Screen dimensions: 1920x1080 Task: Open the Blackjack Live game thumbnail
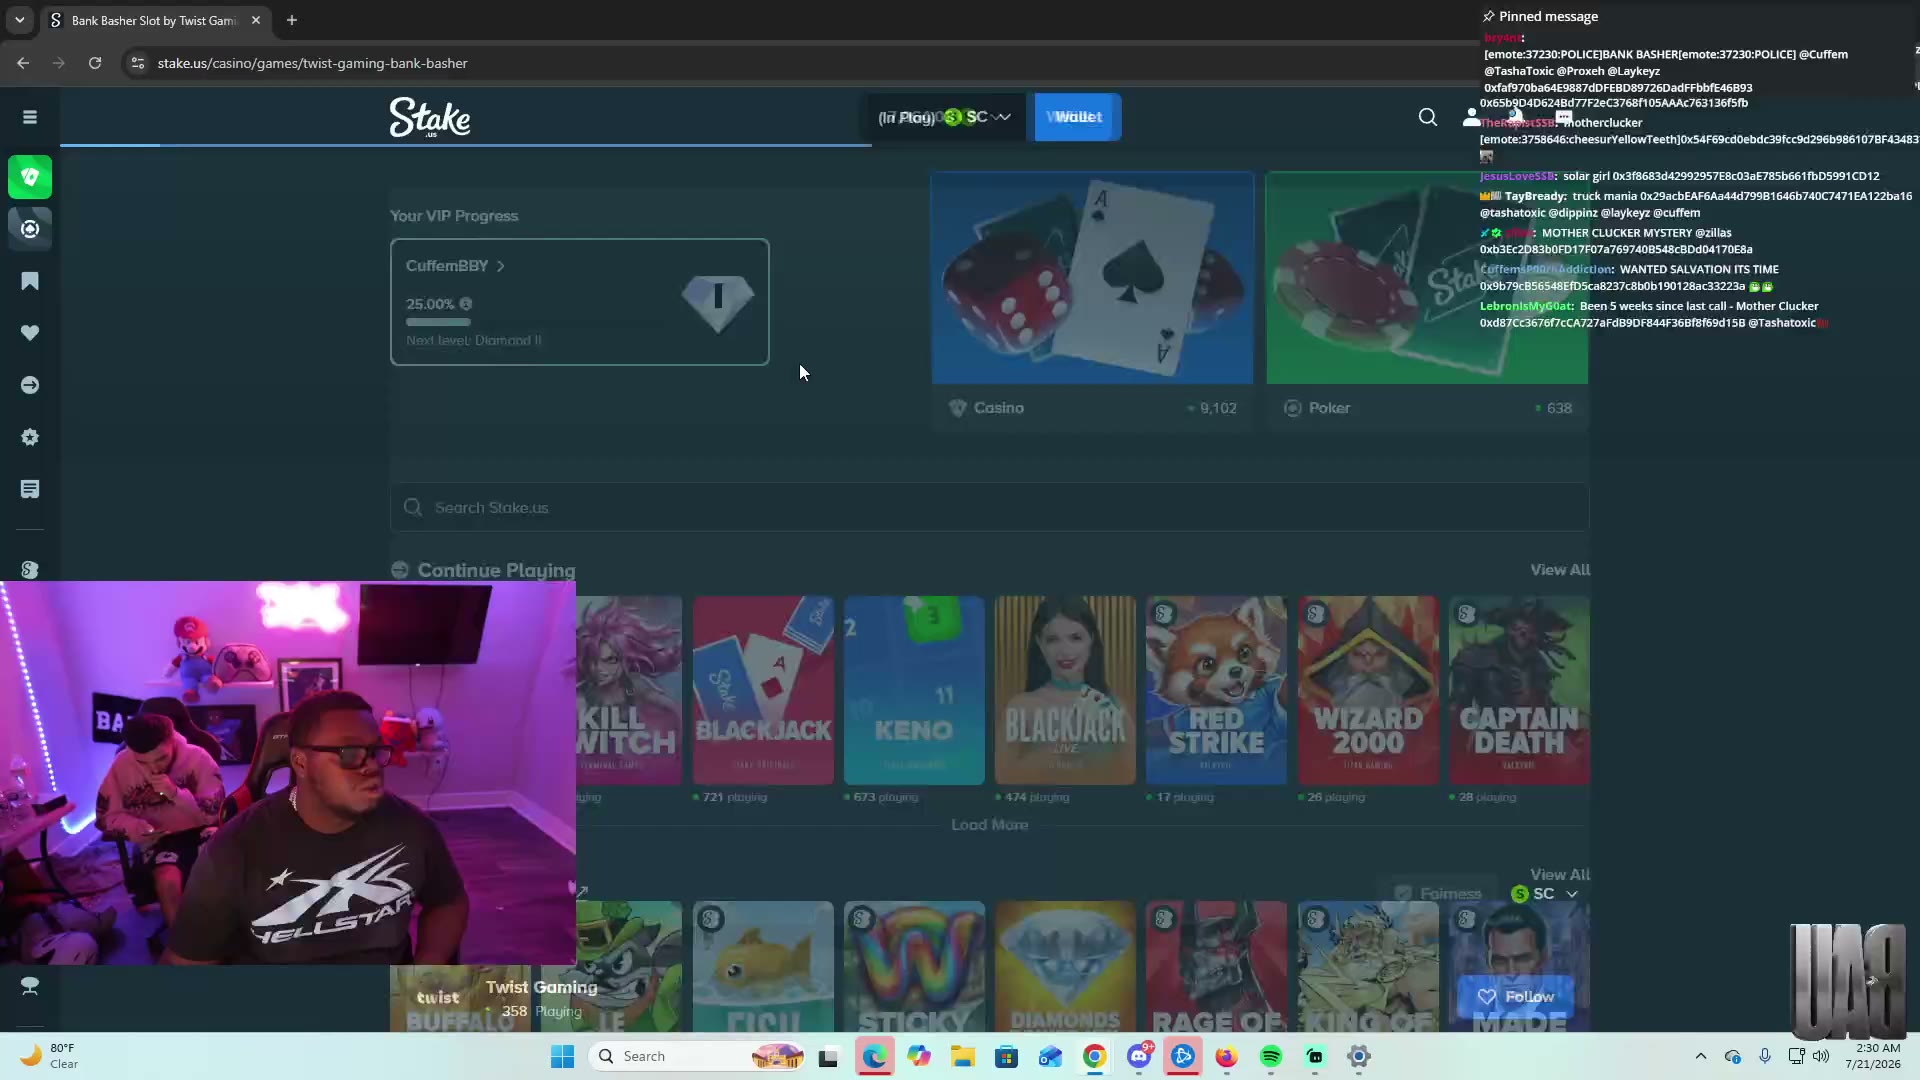tap(1066, 691)
